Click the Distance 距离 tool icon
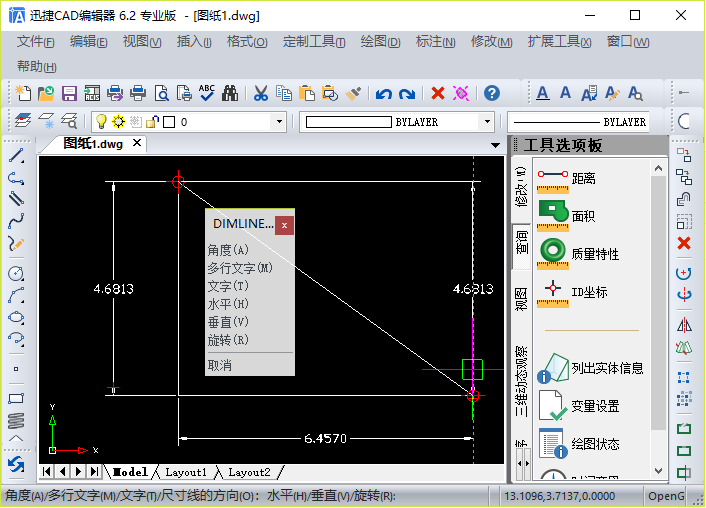Image resolution: width=706 pixels, height=508 pixels. pos(553,179)
